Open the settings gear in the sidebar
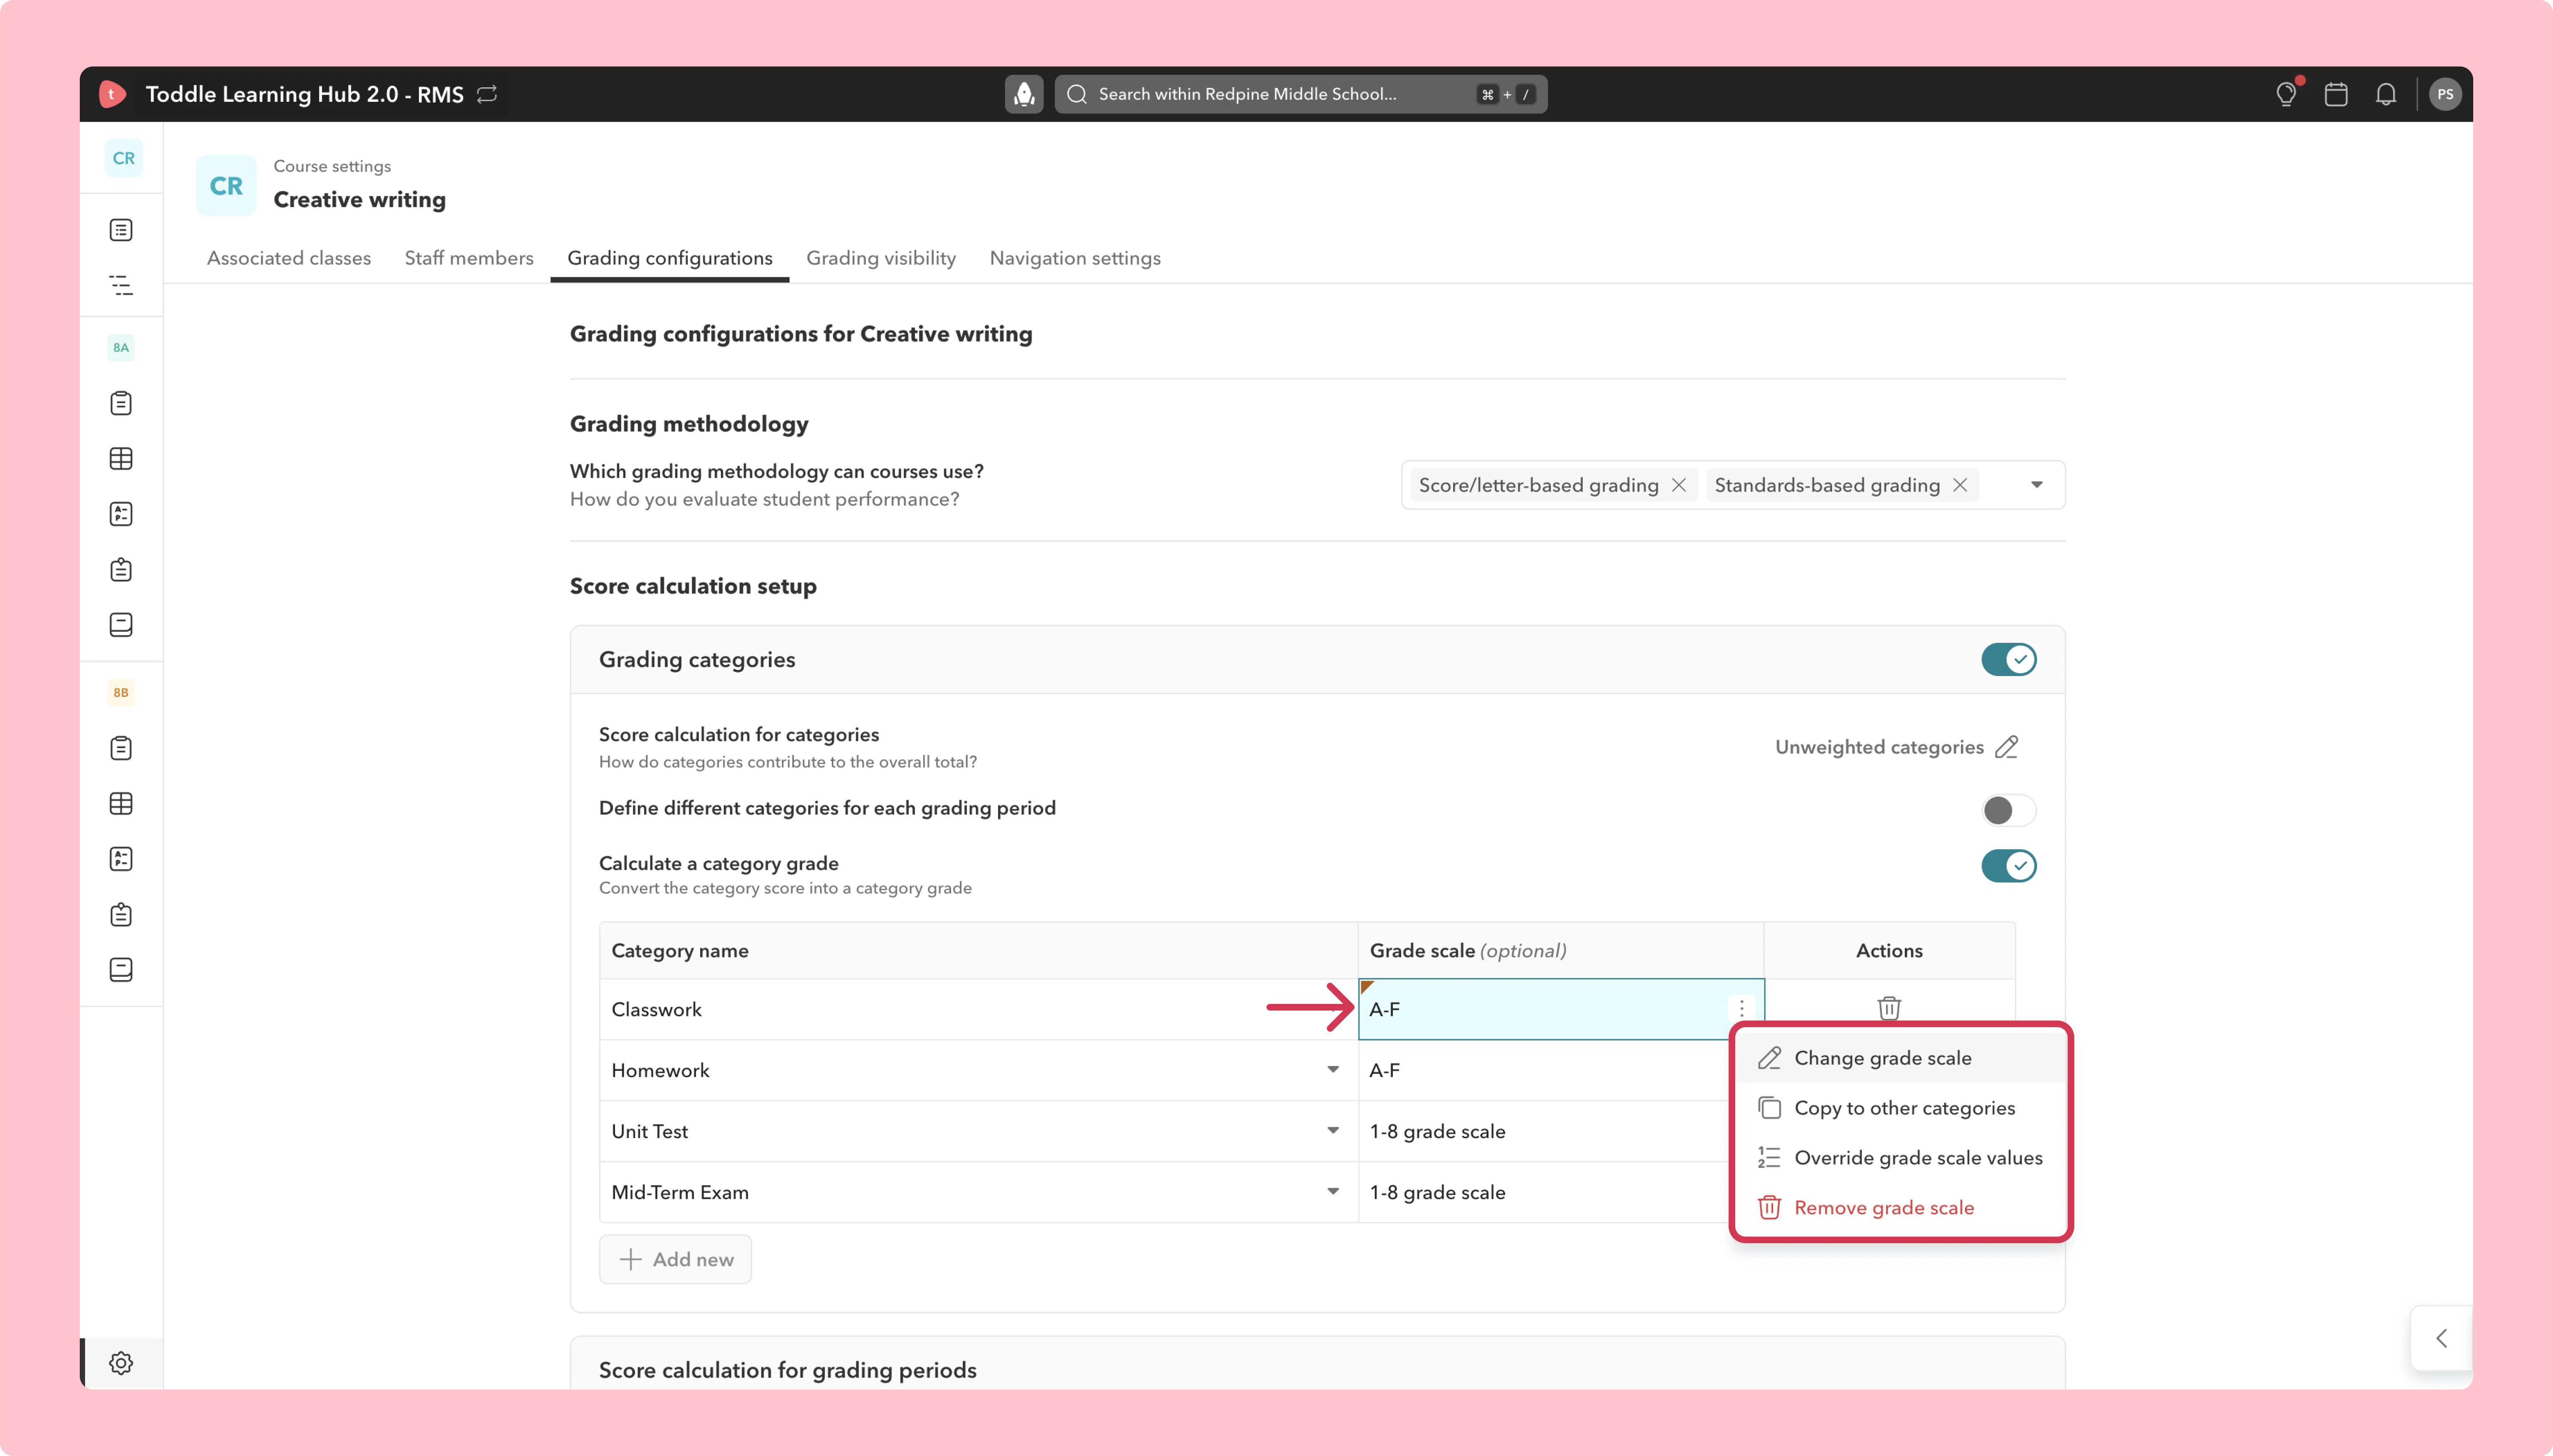The width and height of the screenshot is (2553, 1456). click(121, 1363)
